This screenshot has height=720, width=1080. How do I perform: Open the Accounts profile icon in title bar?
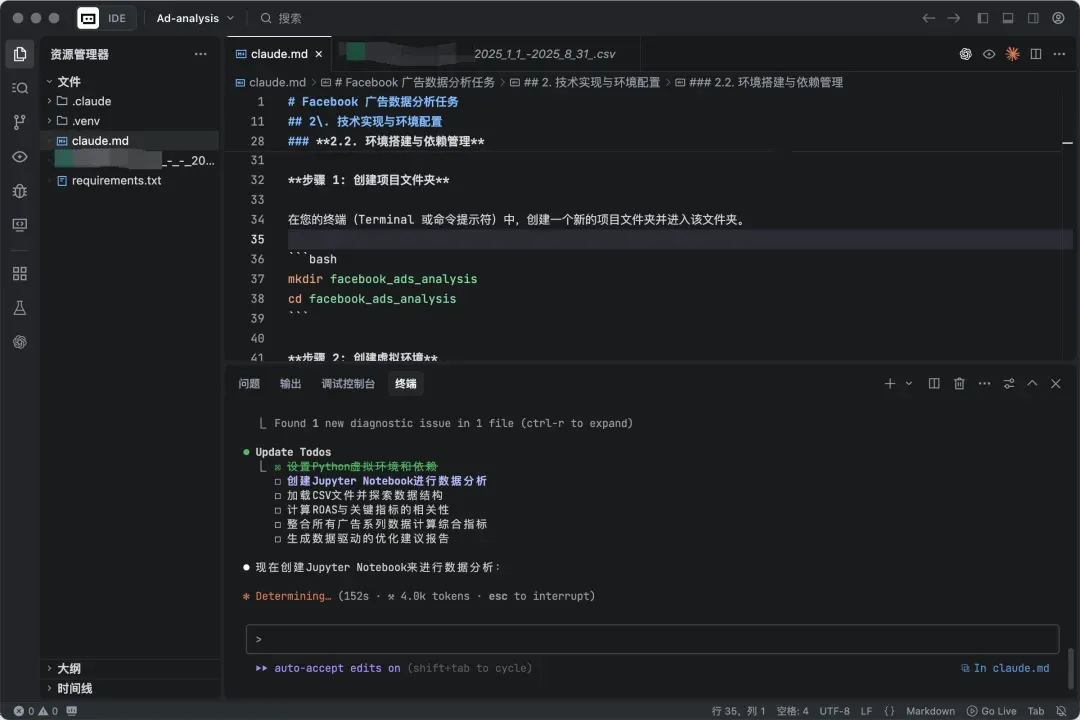click(1058, 18)
